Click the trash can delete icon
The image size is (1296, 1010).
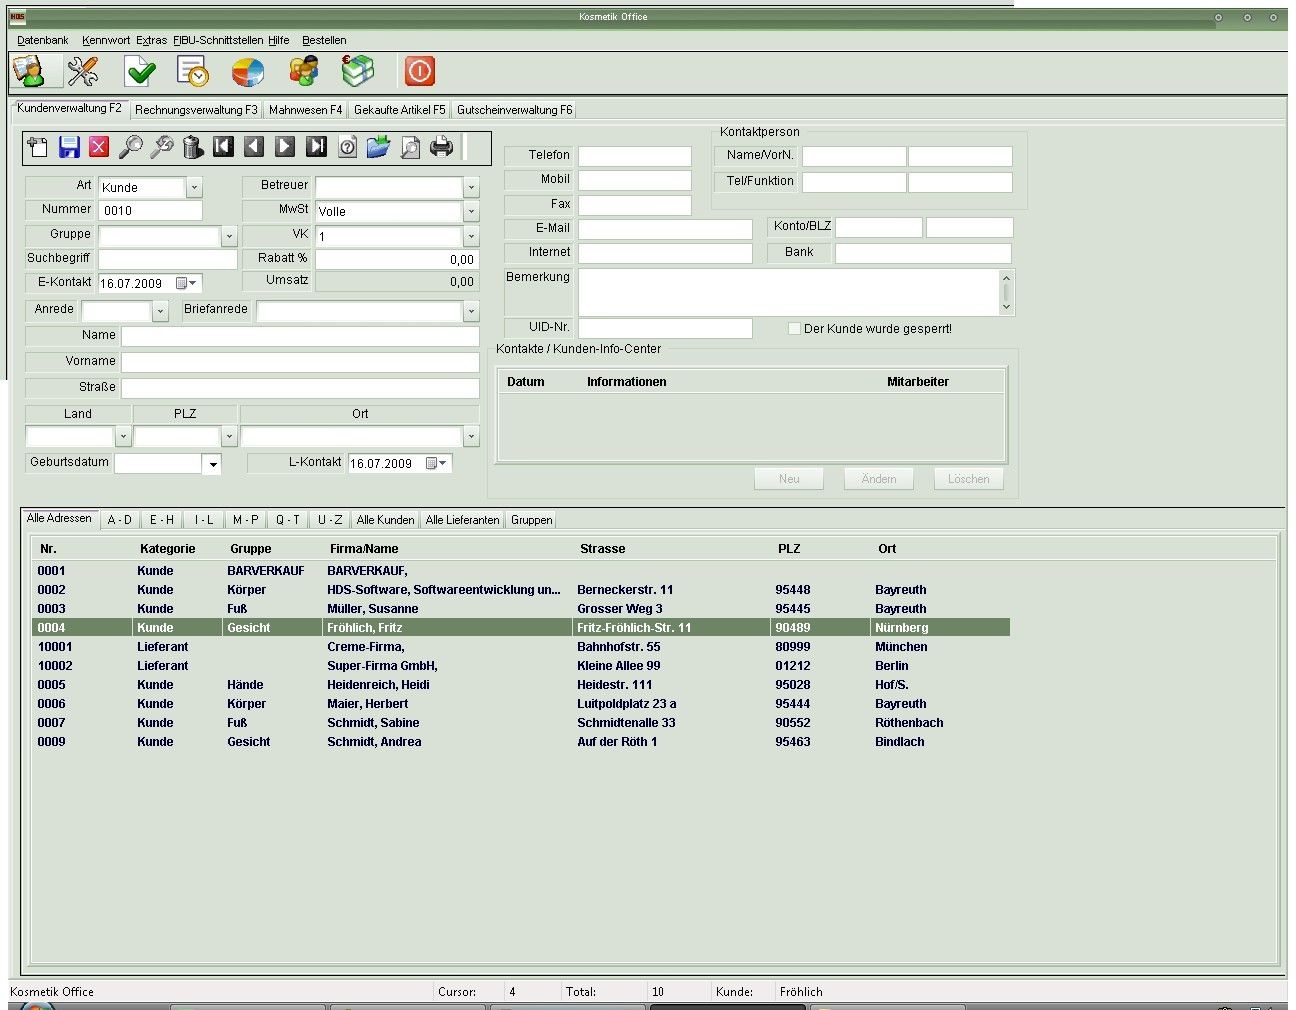(193, 148)
